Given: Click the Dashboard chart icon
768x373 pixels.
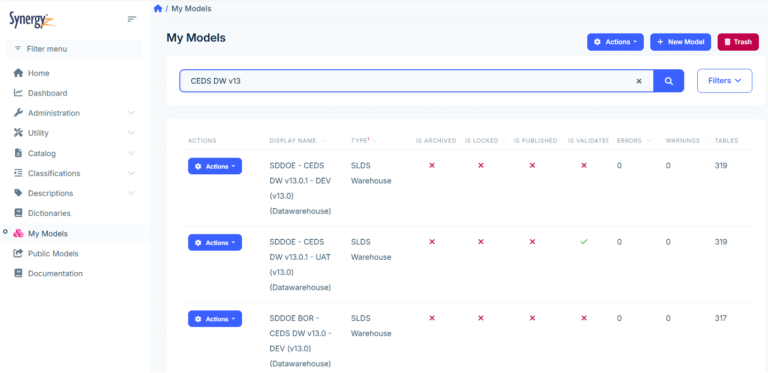Looking at the screenshot, I should tap(18, 93).
